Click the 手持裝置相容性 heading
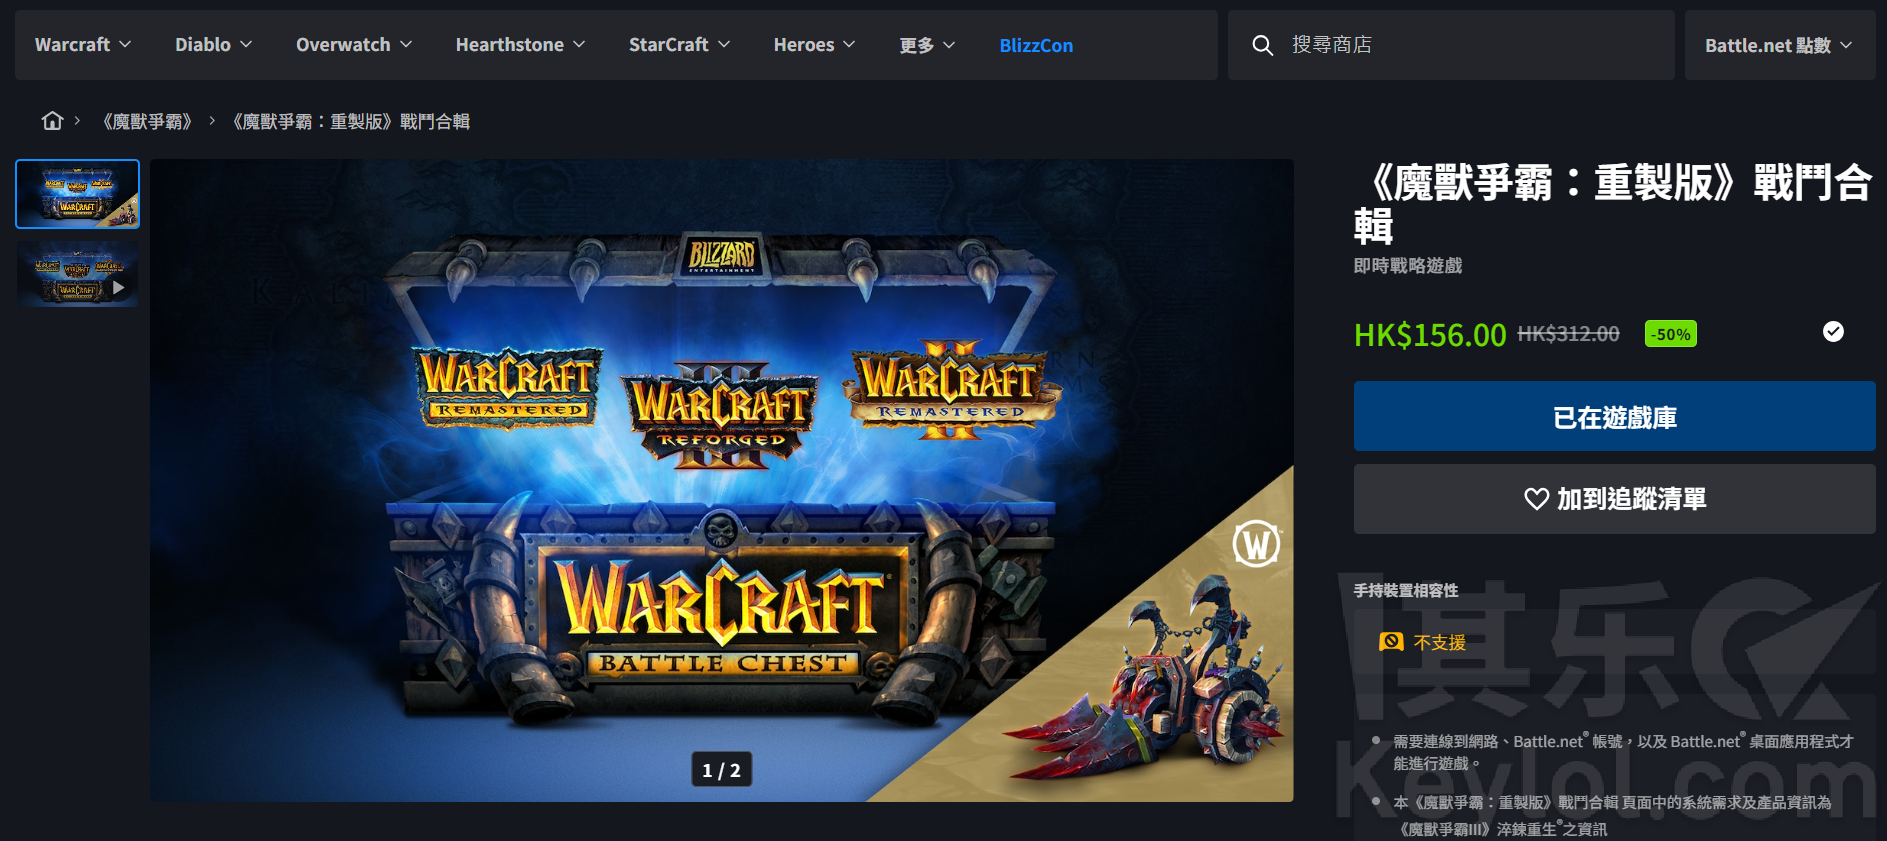This screenshot has height=841, width=1887. (x=1406, y=591)
